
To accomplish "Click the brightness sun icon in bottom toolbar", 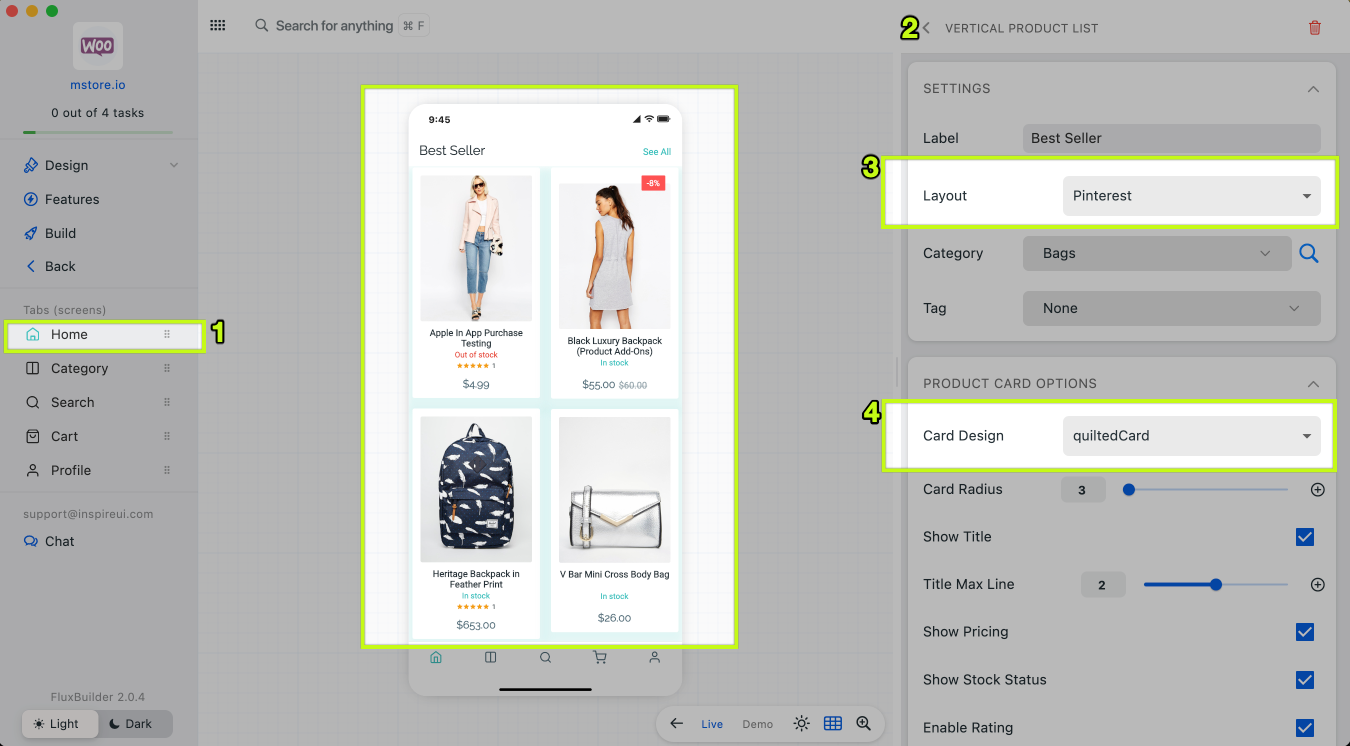I will click(801, 724).
